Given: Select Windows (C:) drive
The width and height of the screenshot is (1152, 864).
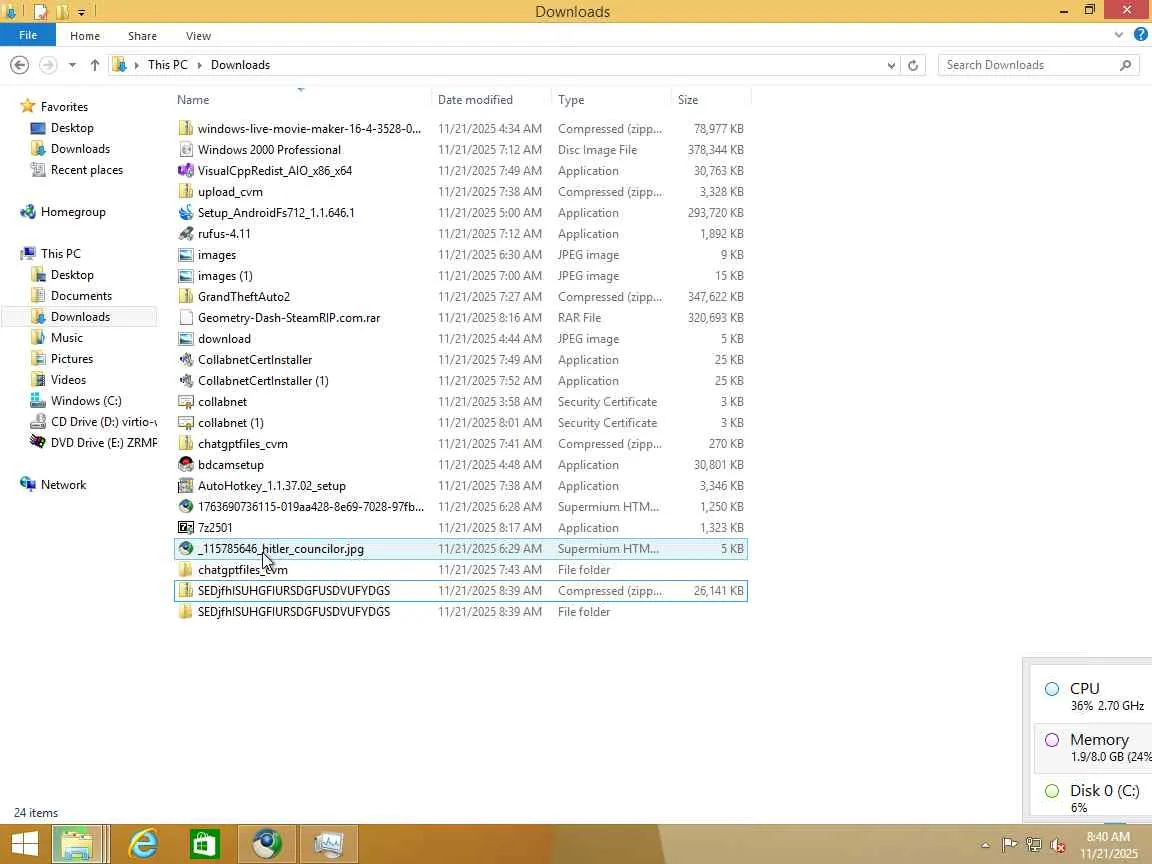Looking at the screenshot, I should [x=86, y=400].
